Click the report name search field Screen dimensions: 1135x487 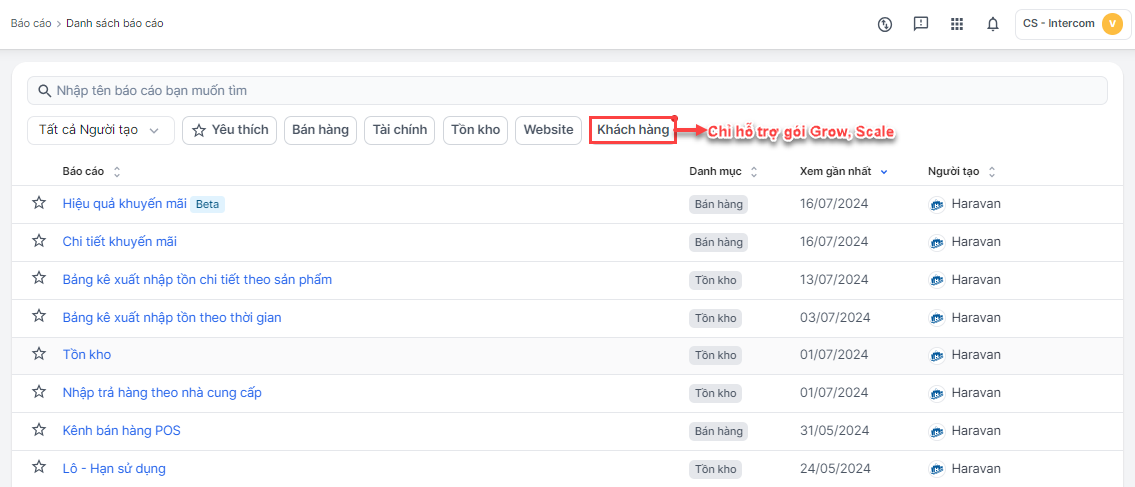click(568, 90)
